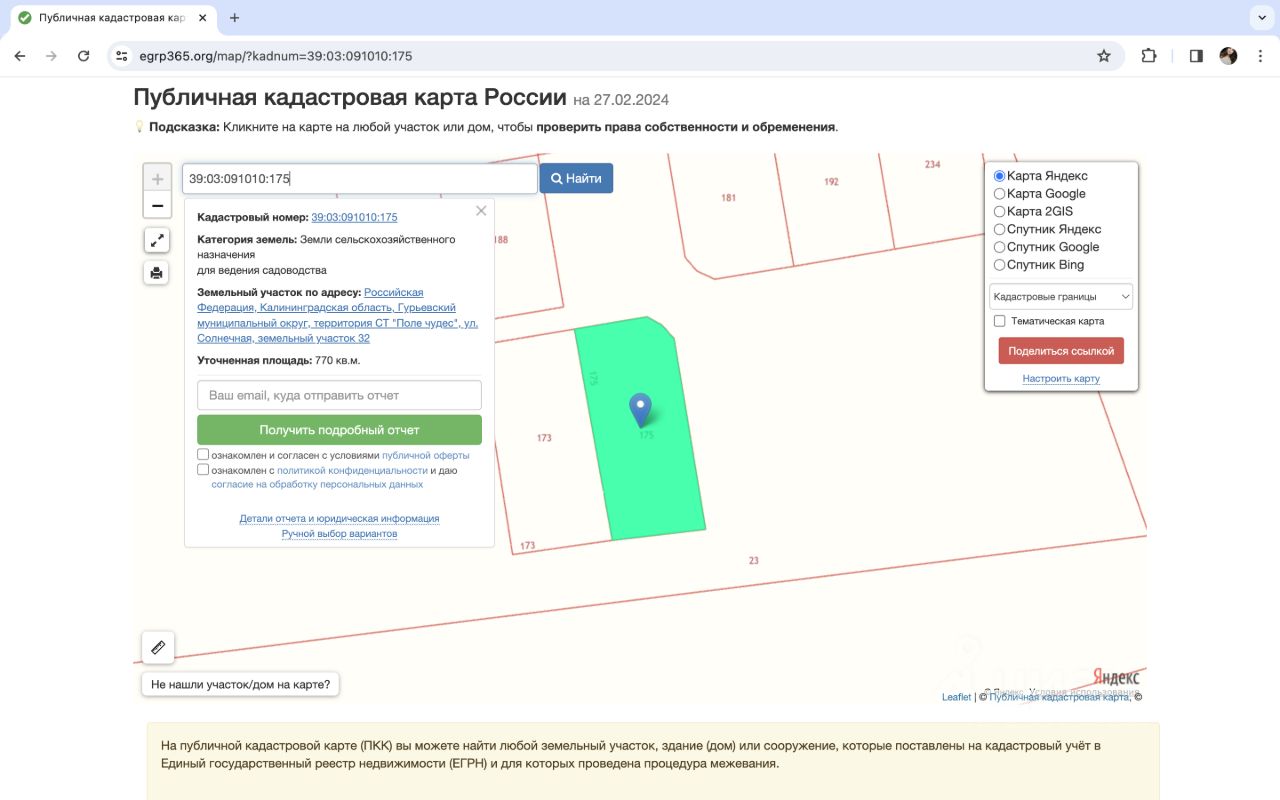This screenshot has width=1280, height=800.
Task: View site information icon in address bar
Action: pos(122,56)
